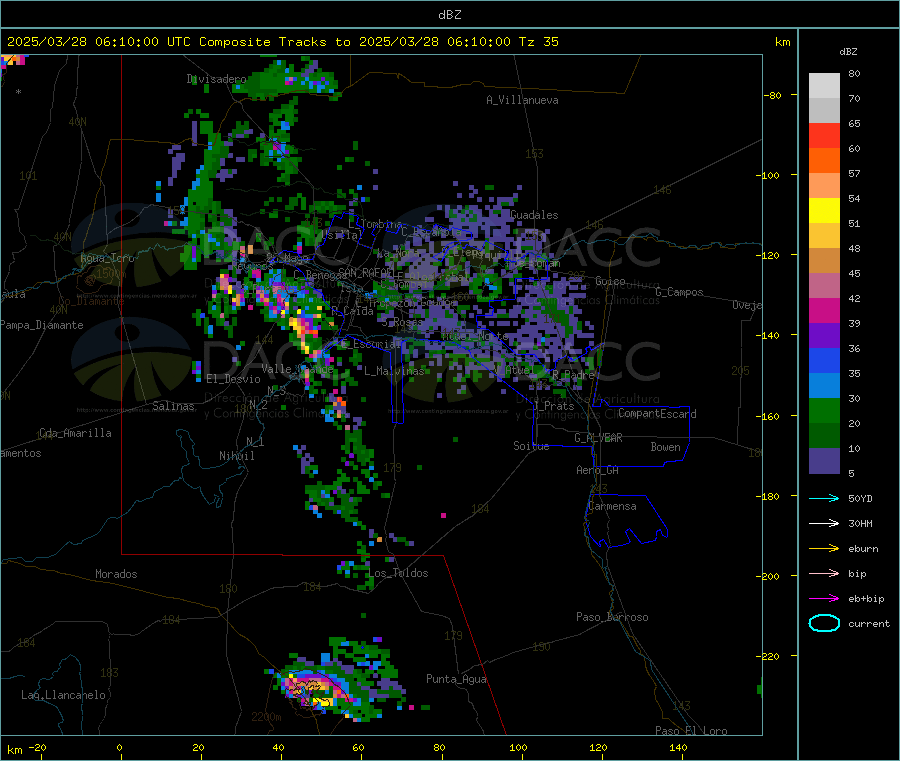Click the '60' tick on the horizontal km axis
The width and height of the screenshot is (900, 761).
(358, 747)
